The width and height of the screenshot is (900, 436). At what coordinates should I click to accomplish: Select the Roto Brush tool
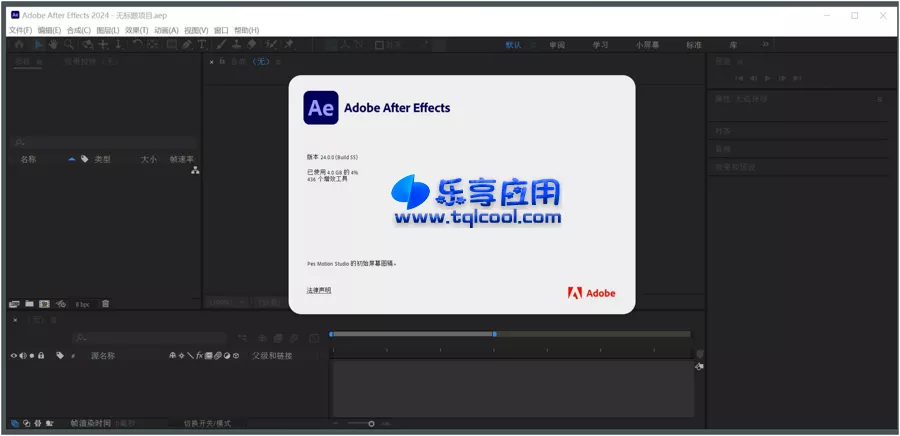tap(271, 45)
